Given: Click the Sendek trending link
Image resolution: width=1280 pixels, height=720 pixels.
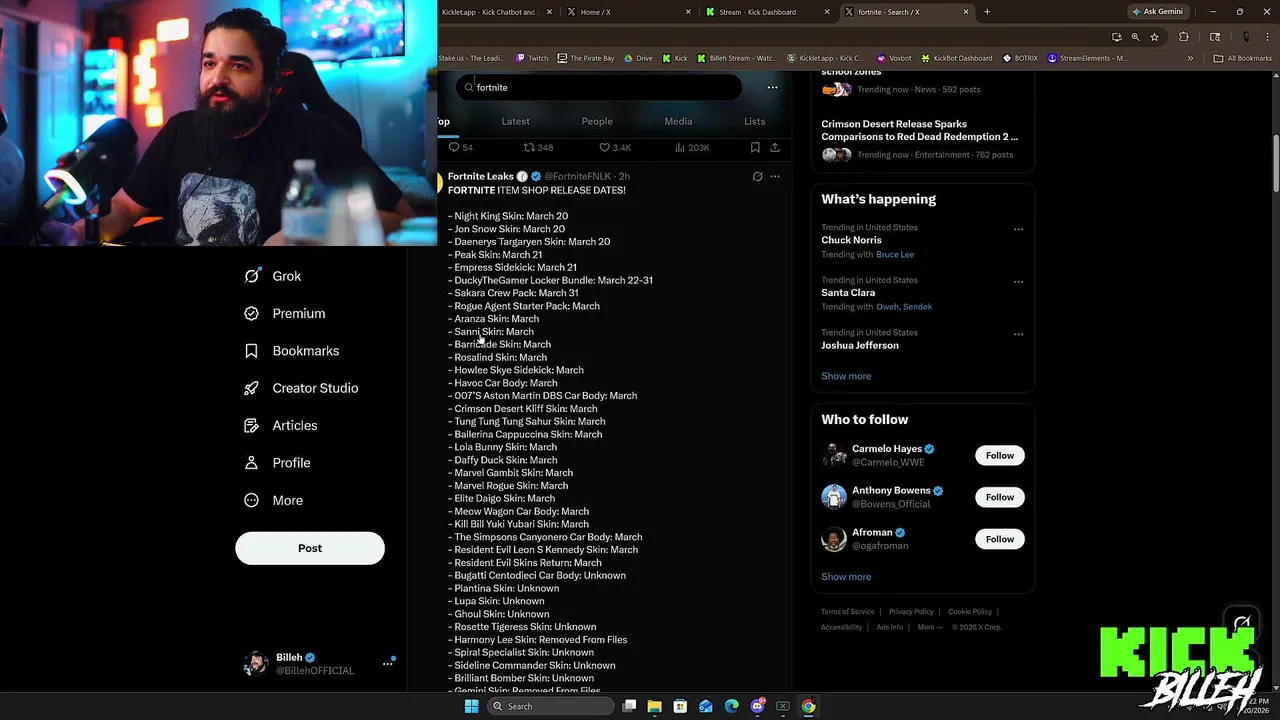Looking at the screenshot, I should click(x=918, y=307).
